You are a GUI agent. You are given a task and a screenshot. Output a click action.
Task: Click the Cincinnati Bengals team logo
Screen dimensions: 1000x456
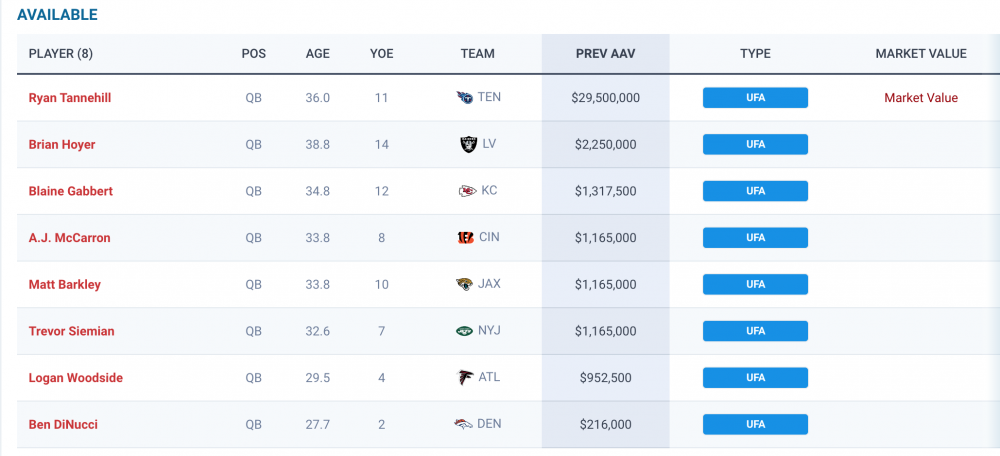click(x=464, y=238)
